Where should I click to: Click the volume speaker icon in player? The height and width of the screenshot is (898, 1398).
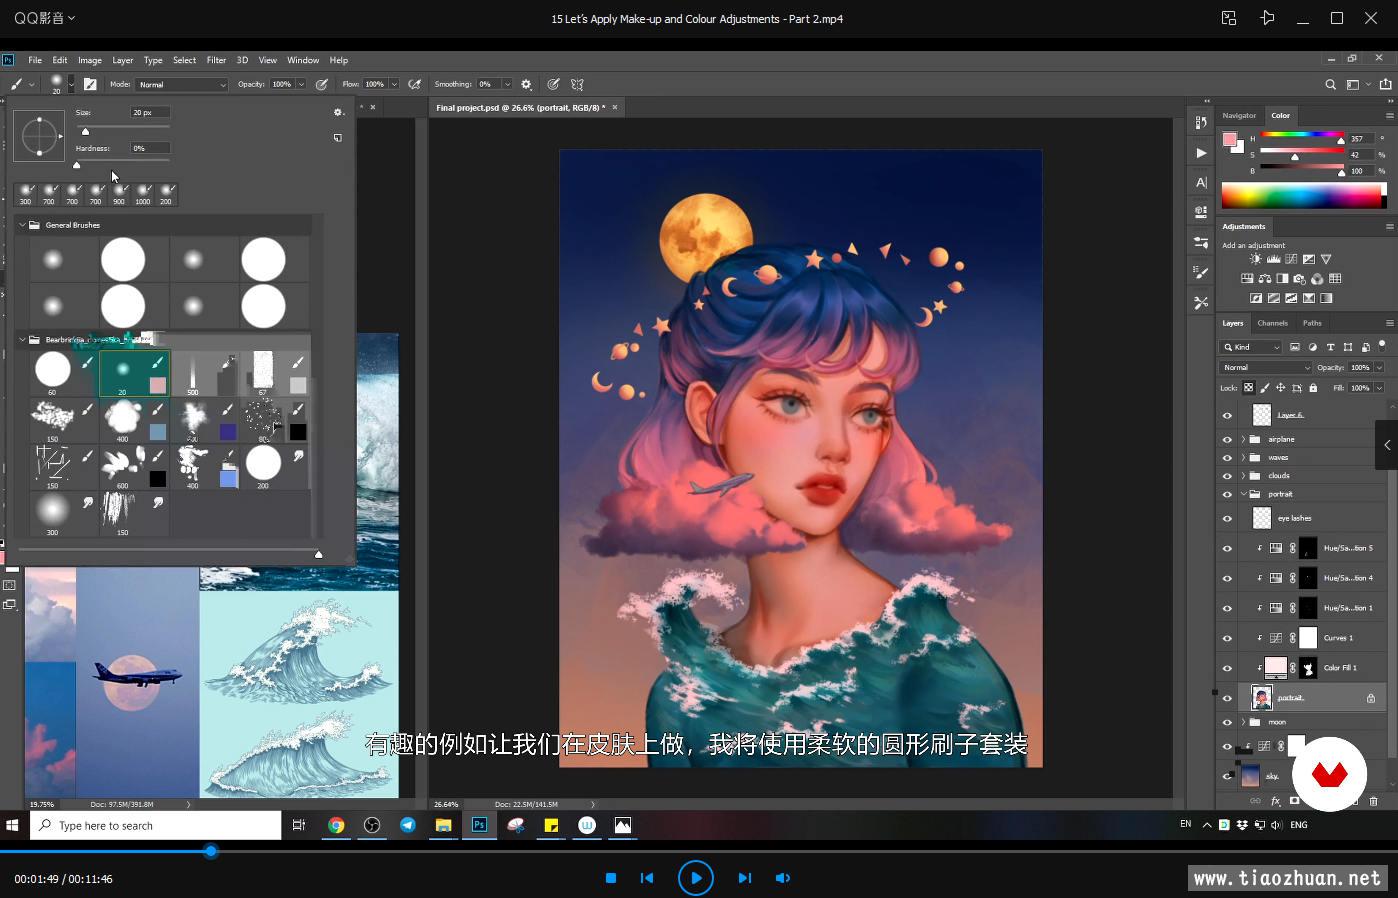(x=782, y=878)
